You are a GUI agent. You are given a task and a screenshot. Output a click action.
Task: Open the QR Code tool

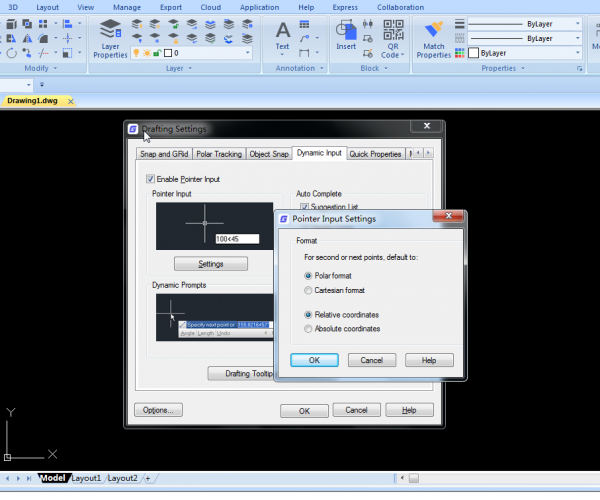click(x=393, y=39)
